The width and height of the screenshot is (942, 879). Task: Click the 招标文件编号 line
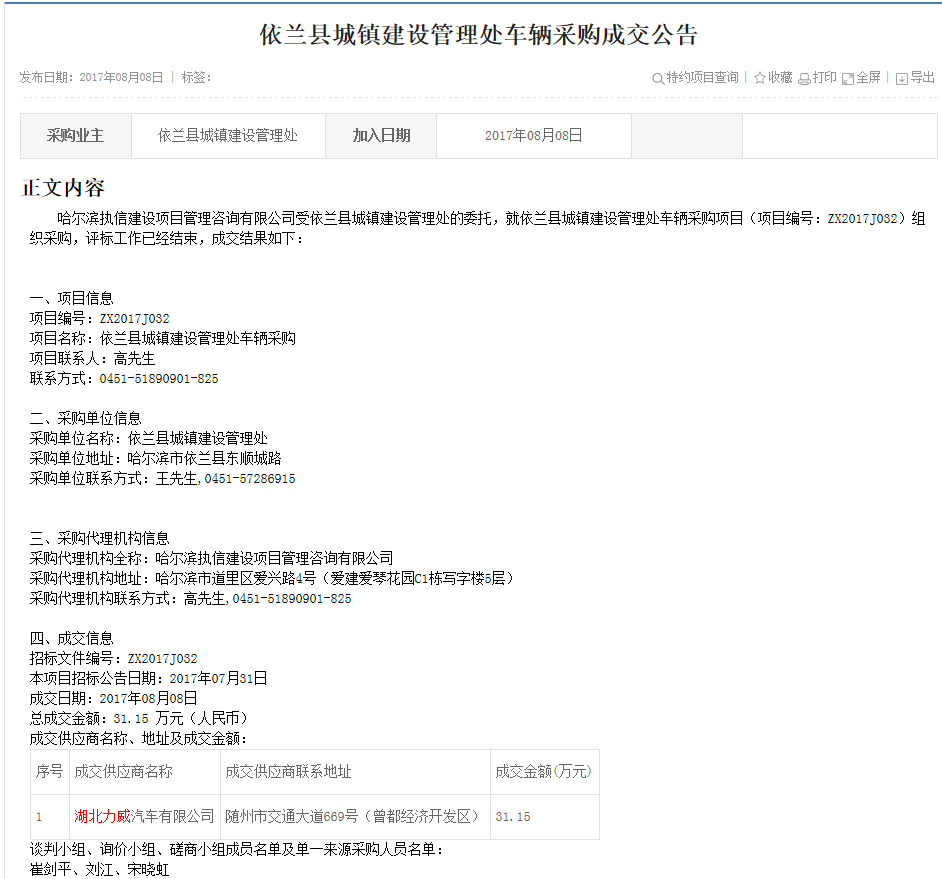point(114,658)
